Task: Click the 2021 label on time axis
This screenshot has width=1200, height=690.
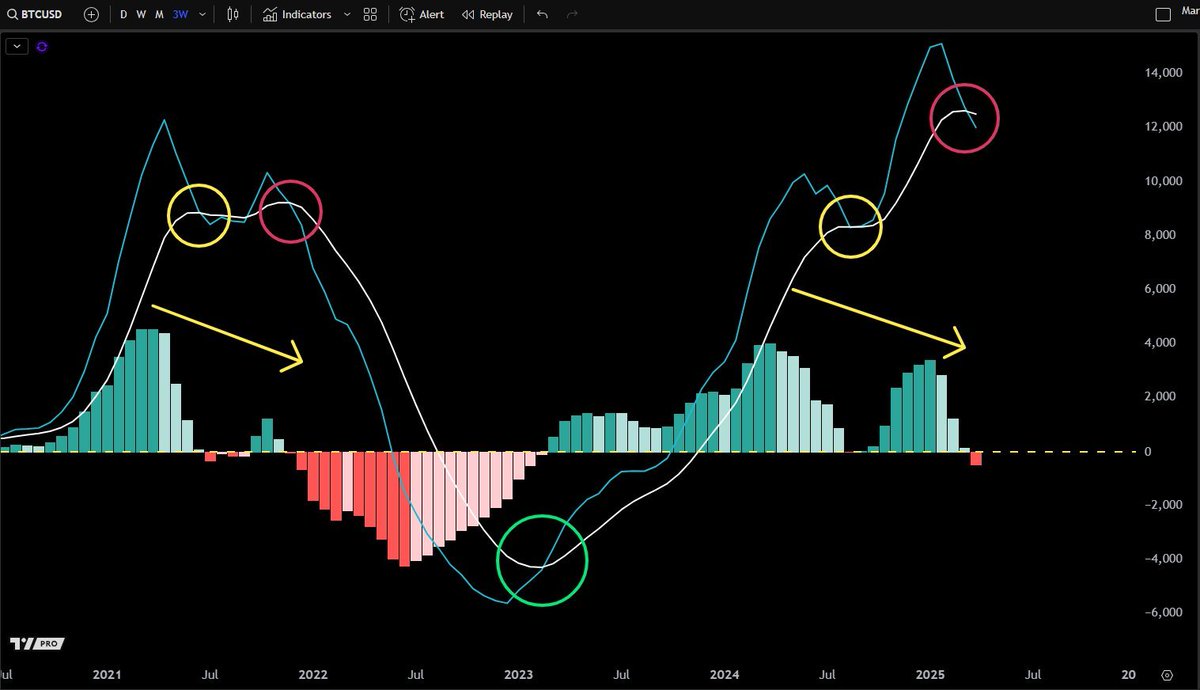Action: click(x=105, y=675)
